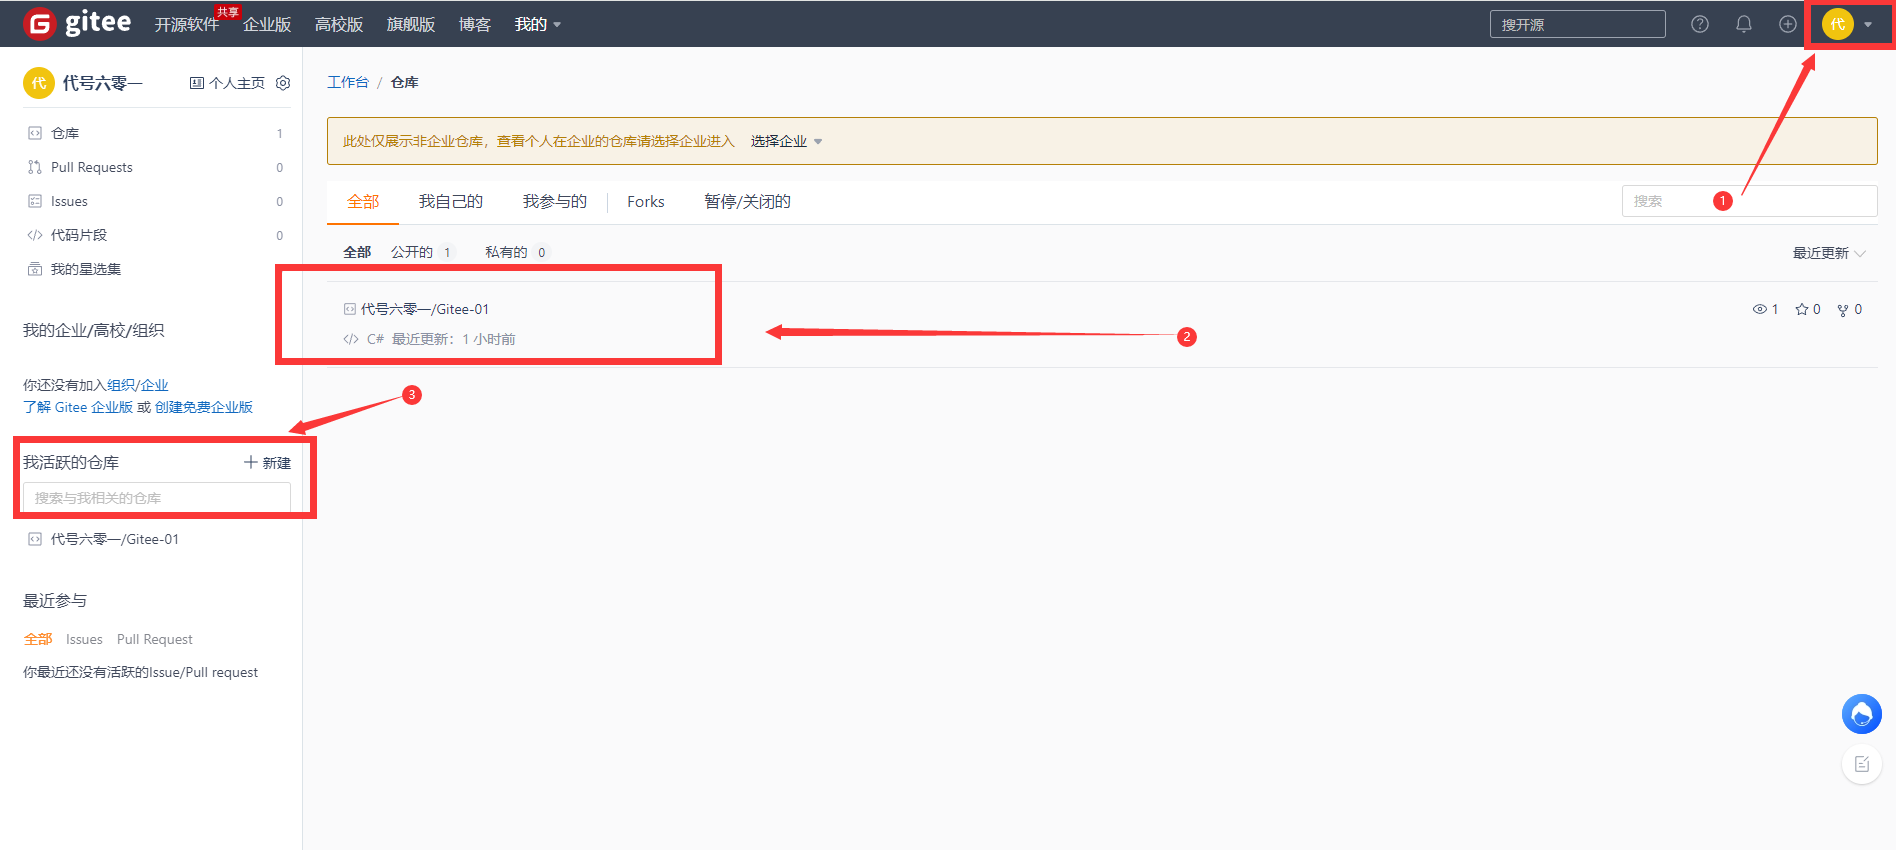The width and height of the screenshot is (1896, 850).
Task: Click the 搜索与我相关的仓库 input
Action: click(157, 498)
